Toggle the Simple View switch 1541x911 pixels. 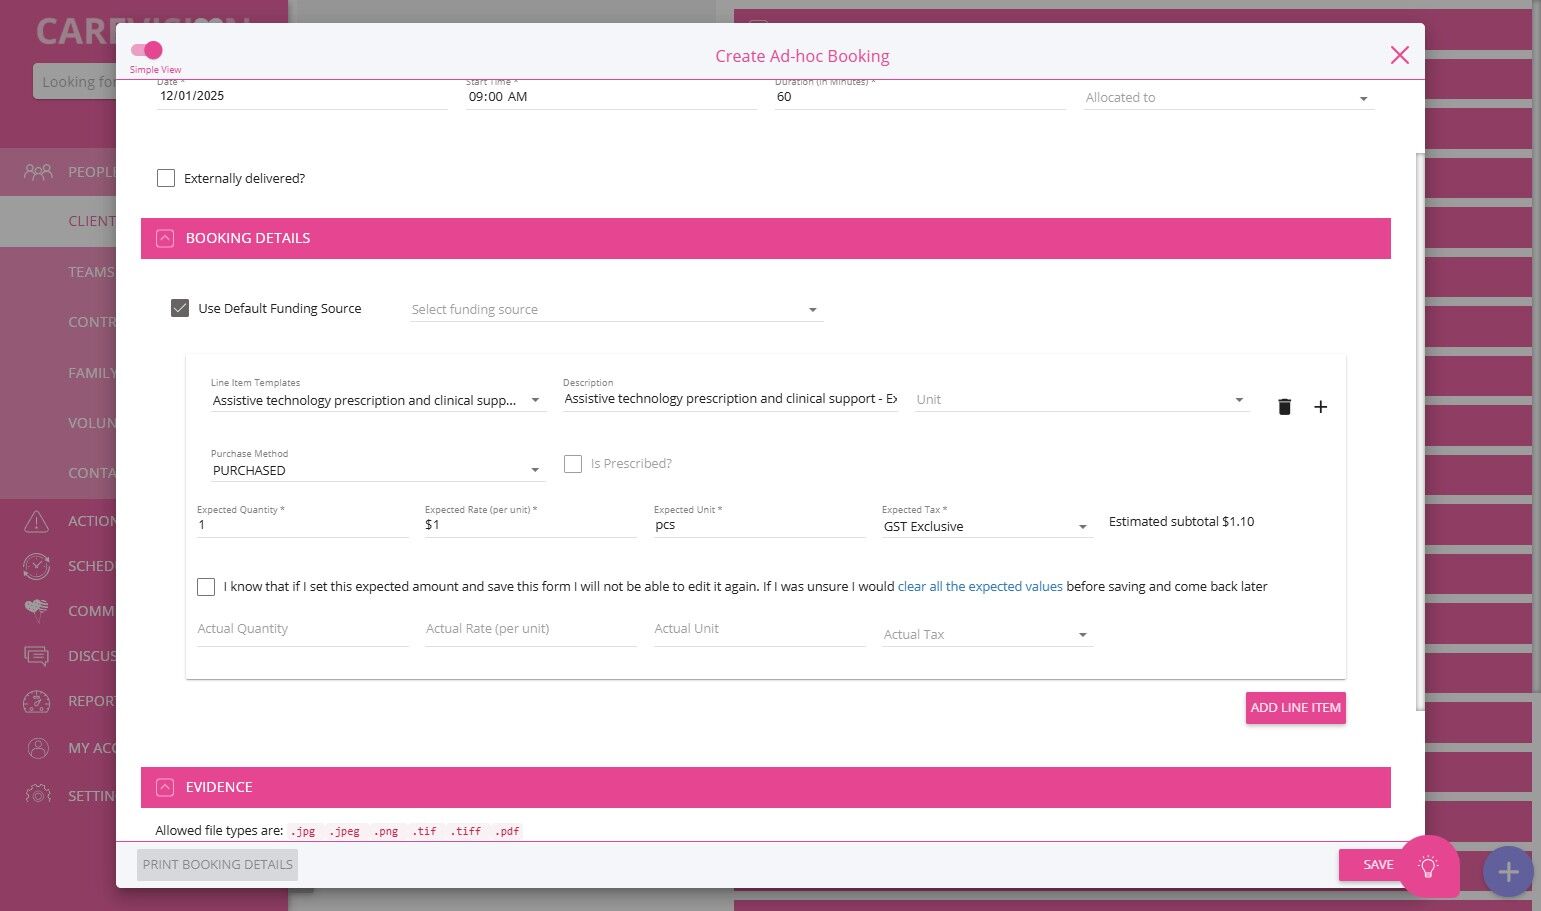click(x=147, y=50)
